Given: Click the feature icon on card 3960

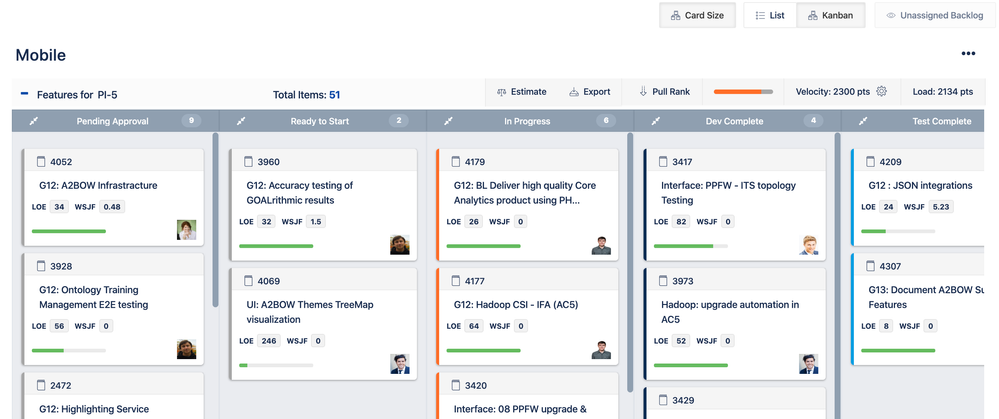Looking at the screenshot, I should 248,162.
